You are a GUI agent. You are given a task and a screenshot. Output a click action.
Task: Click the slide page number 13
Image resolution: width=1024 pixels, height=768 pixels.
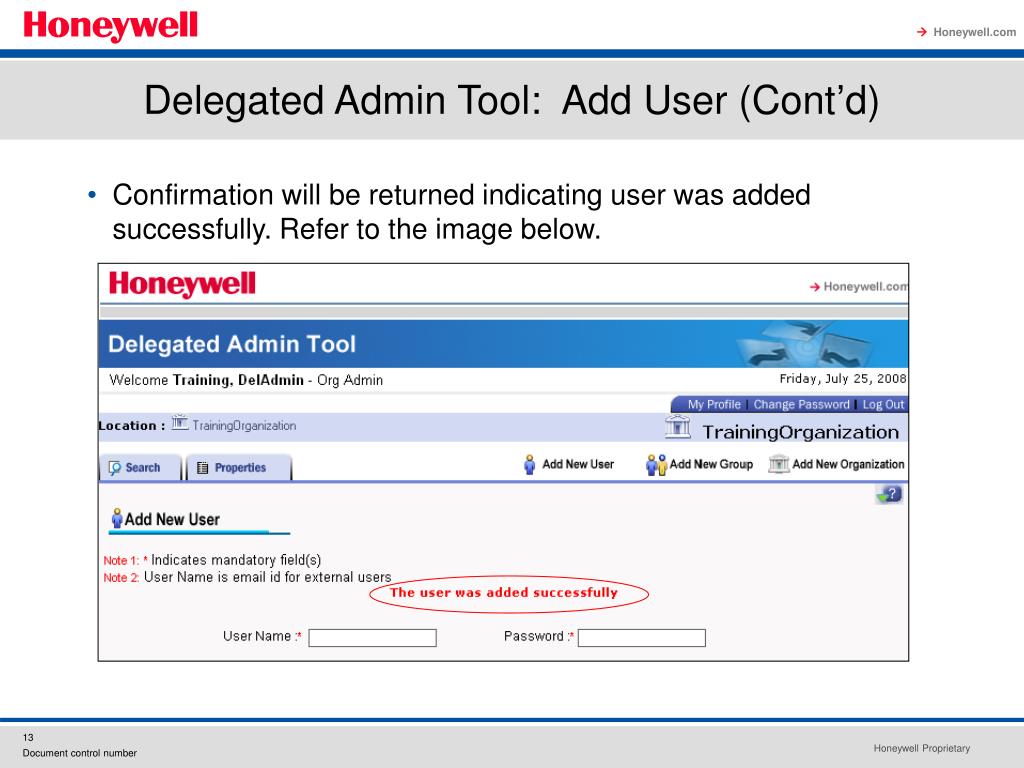tap(28, 737)
